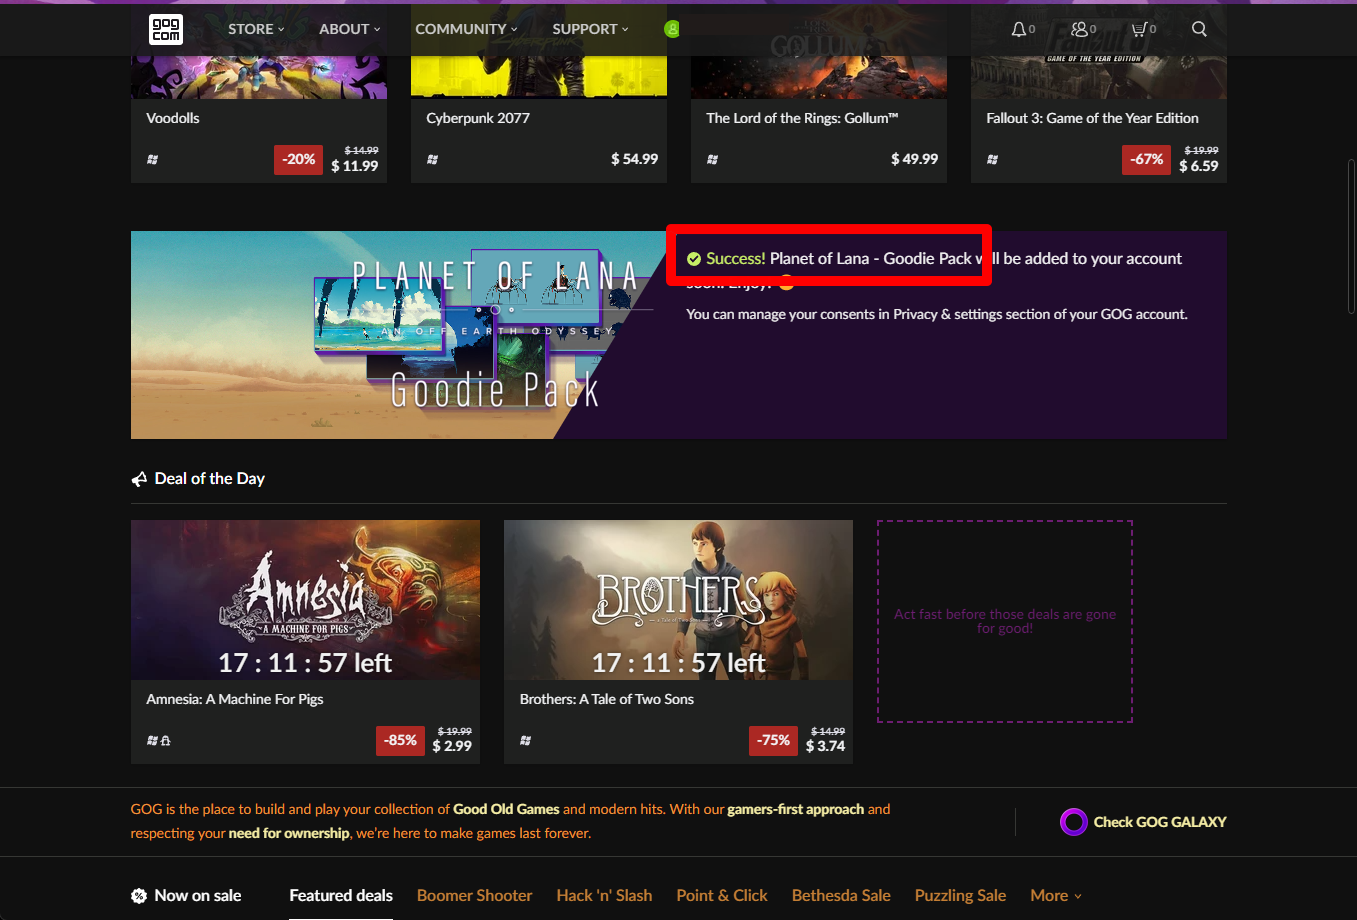Click the 'Act fast before those deals' placeholder
Viewport: 1357px width, 920px height.
[x=1005, y=621]
